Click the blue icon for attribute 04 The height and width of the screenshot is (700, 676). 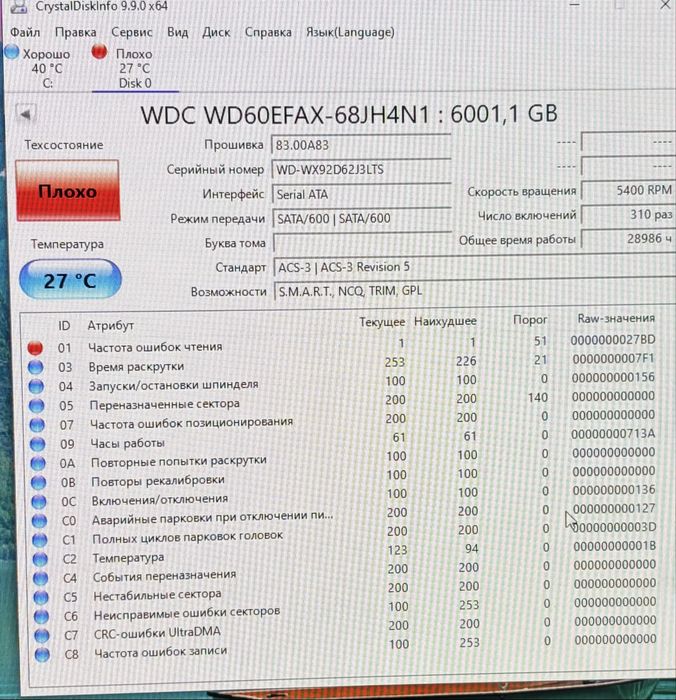click(x=36, y=386)
